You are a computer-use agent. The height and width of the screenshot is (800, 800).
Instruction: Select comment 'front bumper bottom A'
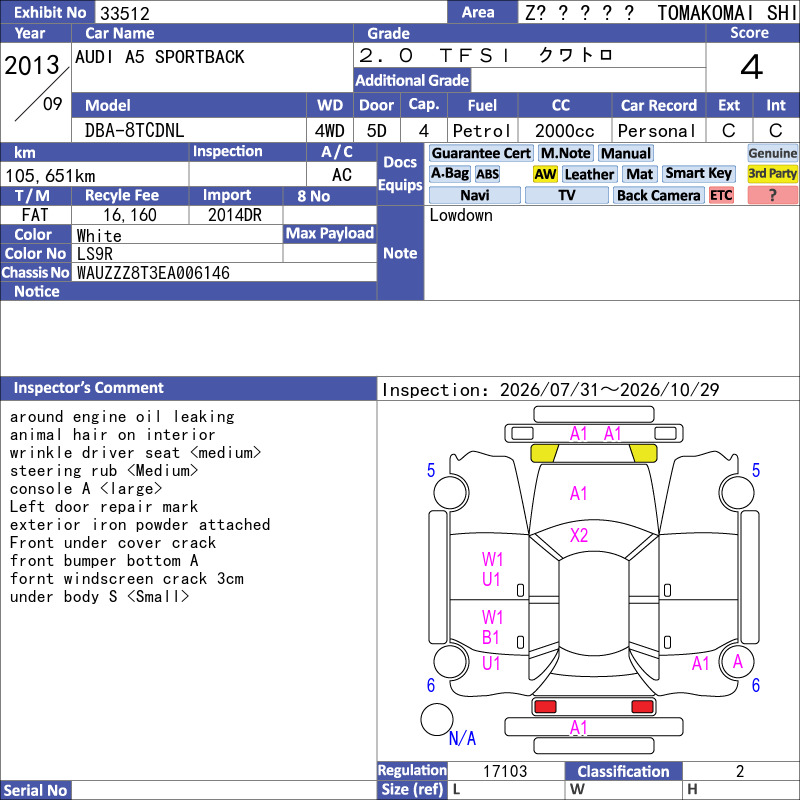104,561
